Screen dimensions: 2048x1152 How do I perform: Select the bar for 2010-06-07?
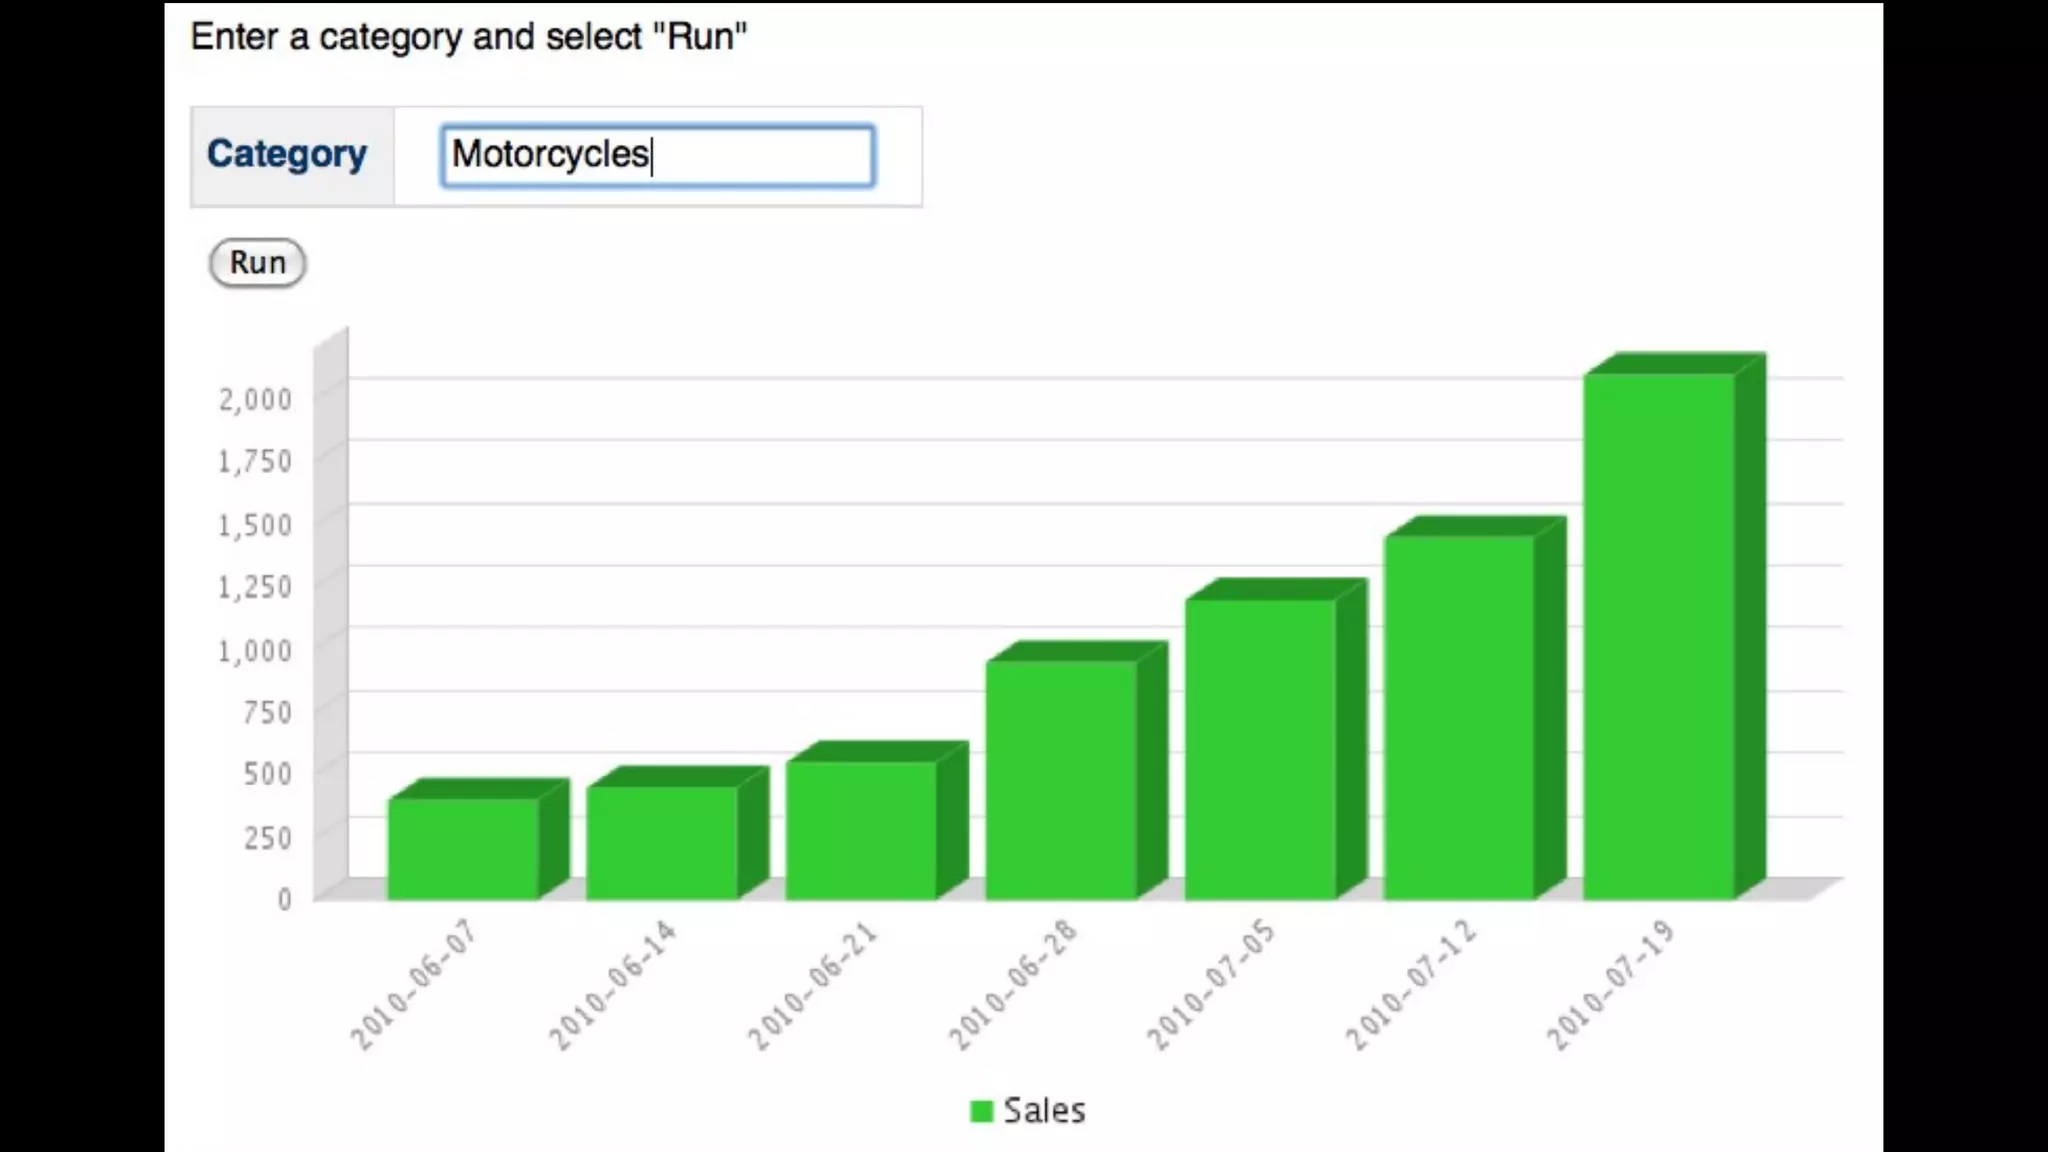click(x=463, y=848)
